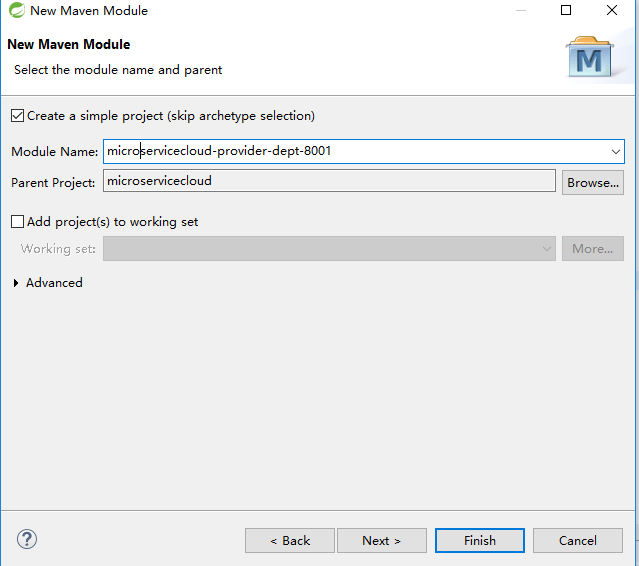The height and width of the screenshot is (566, 639).
Task: Cancel the New Maven Module wizard
Action: pos(577,541)
